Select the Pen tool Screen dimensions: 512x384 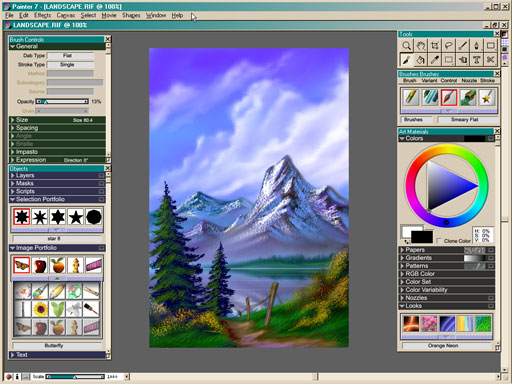(476, 46)
